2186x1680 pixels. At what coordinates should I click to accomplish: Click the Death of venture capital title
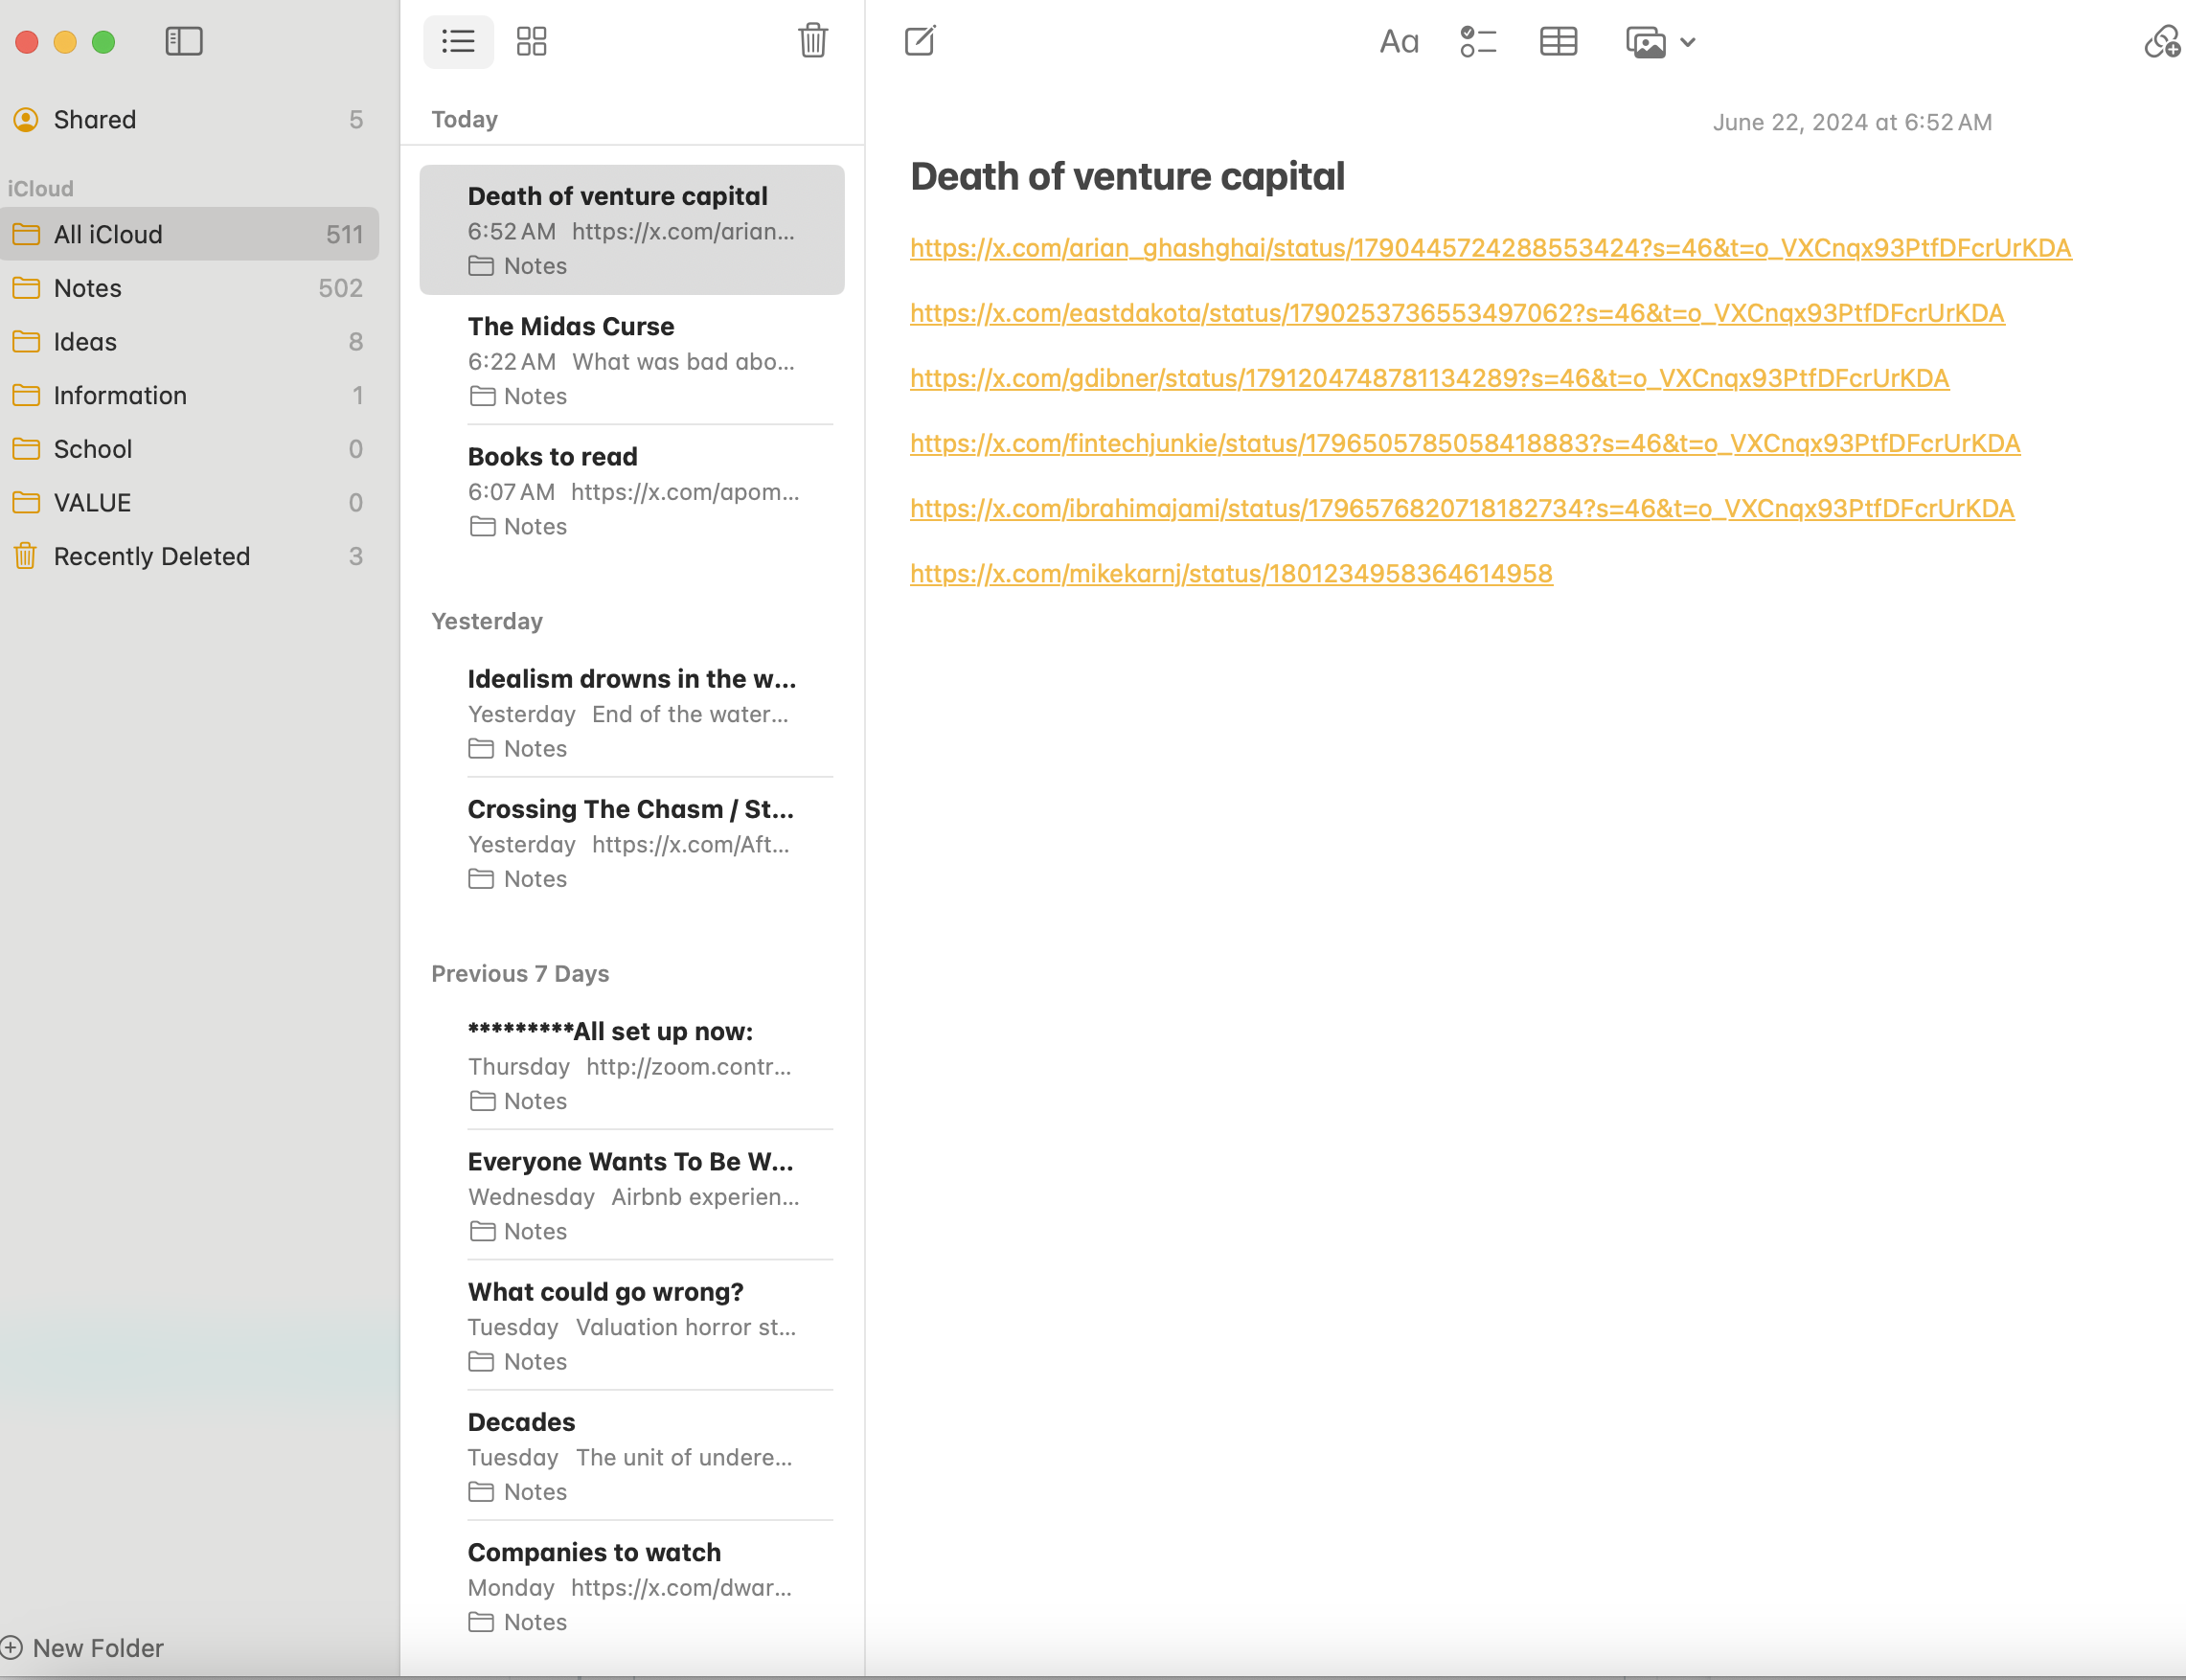coord(1127,177)
